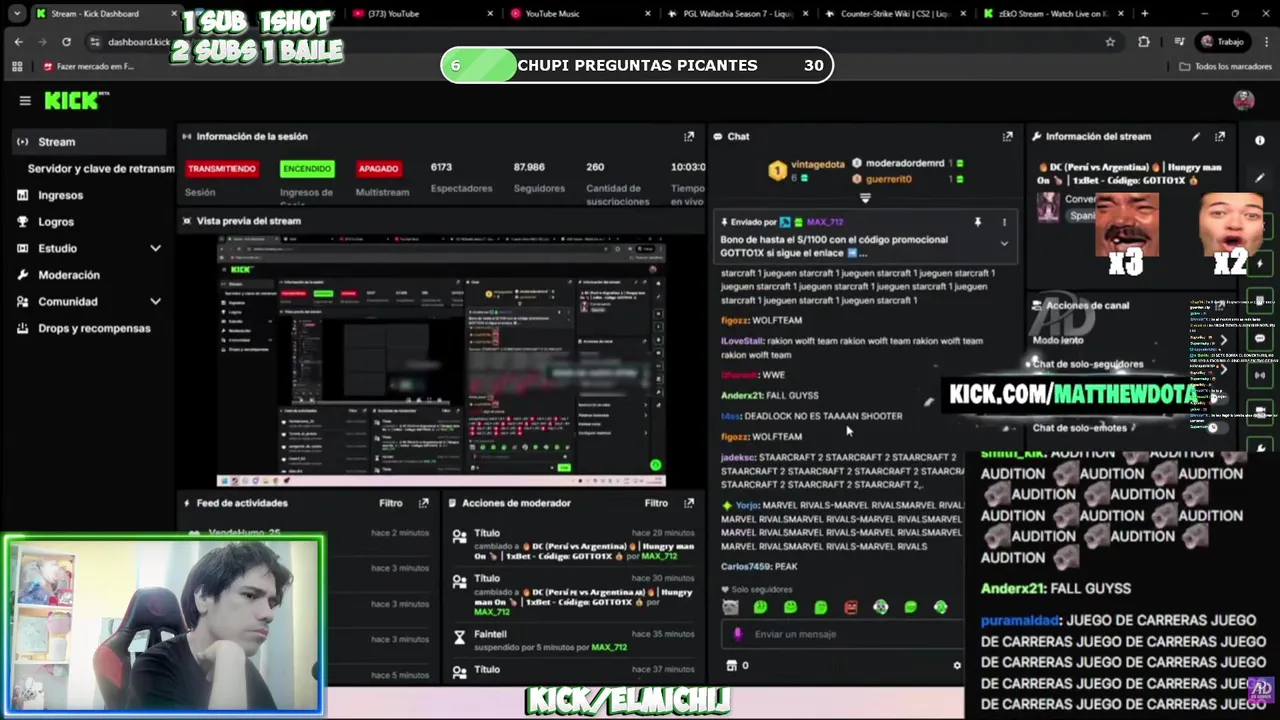Screen dimensions: 1280x720
Task: Click the vintagedota username in the chat leaderboard
Action: point(817,164)
